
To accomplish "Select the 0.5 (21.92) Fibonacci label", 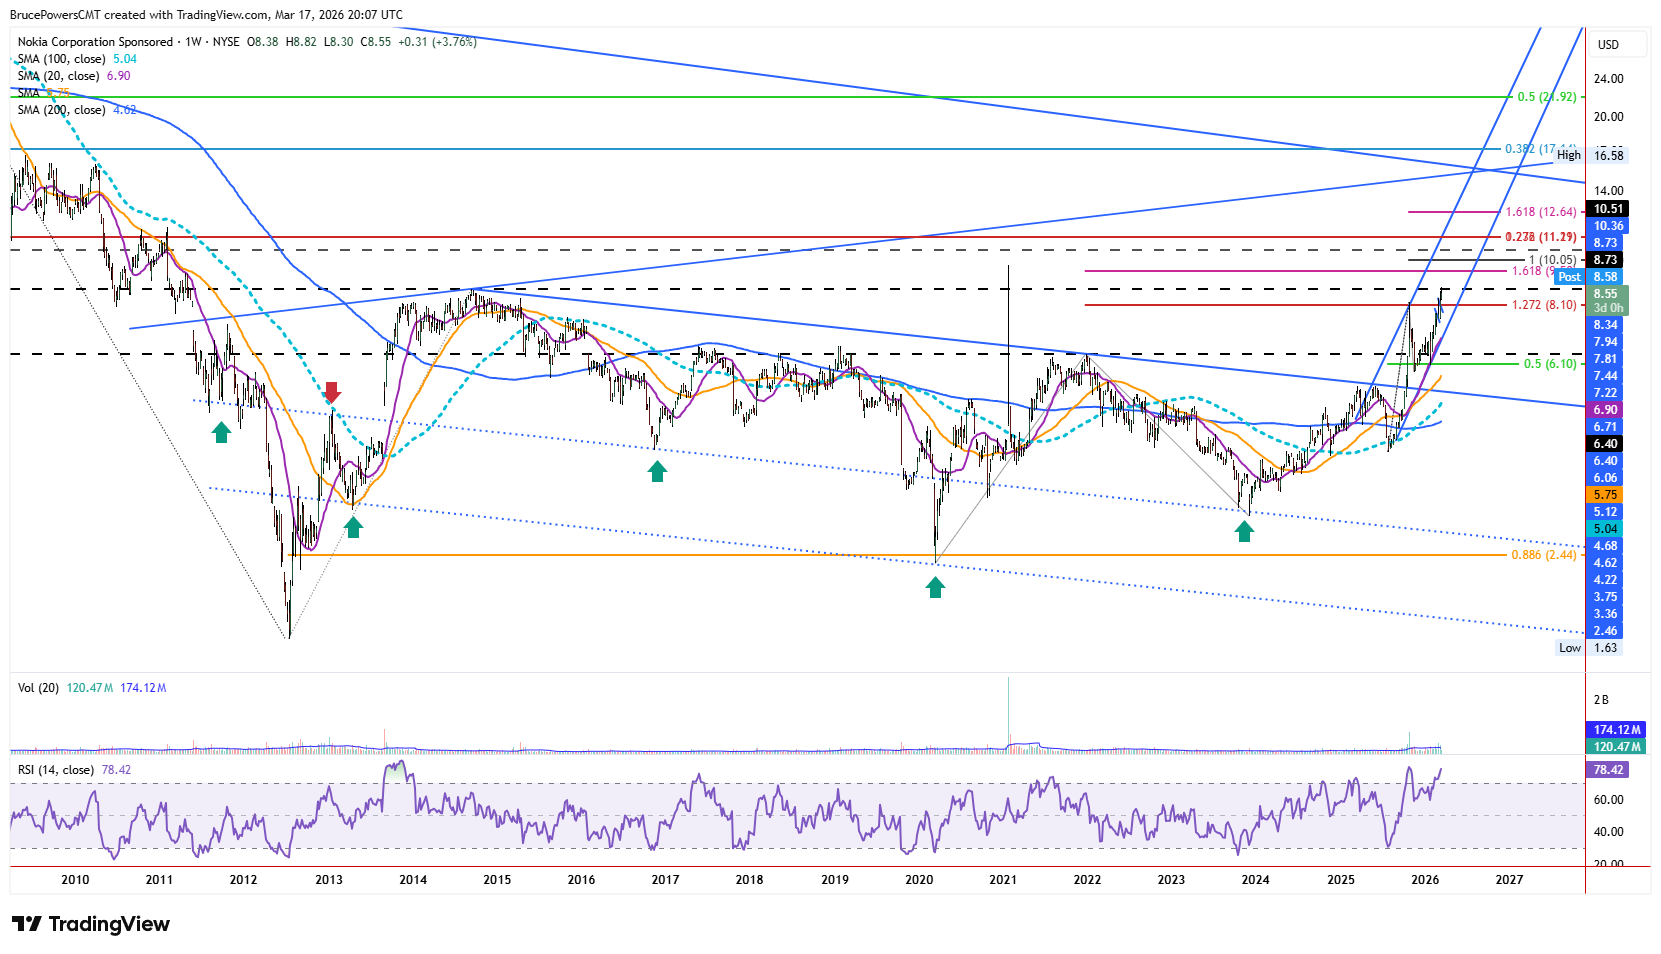I will [1547, 97].
